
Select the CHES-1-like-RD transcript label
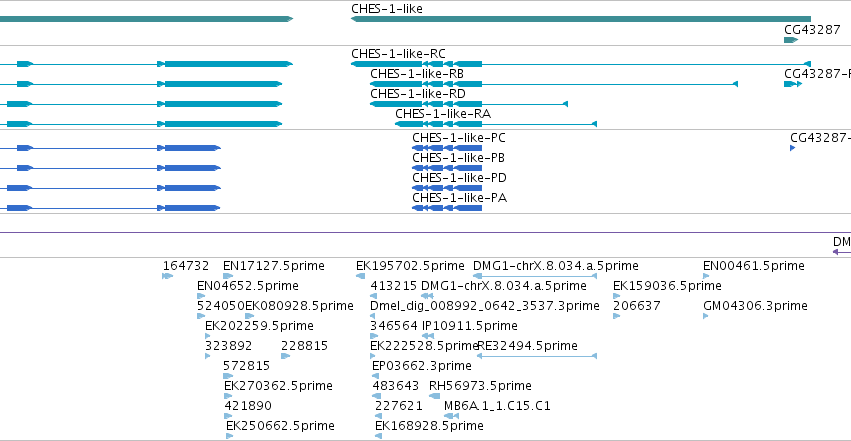(x=418, y=94)
